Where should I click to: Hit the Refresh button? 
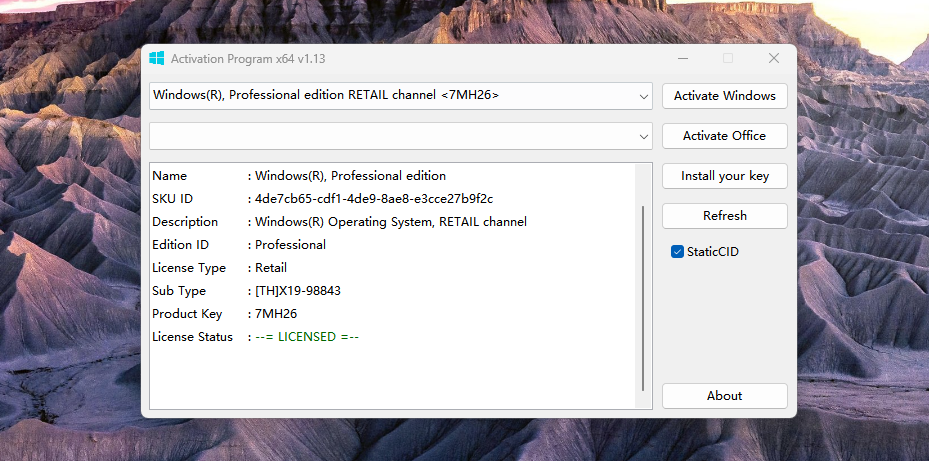pyautogui.click(x=724, y=216)
